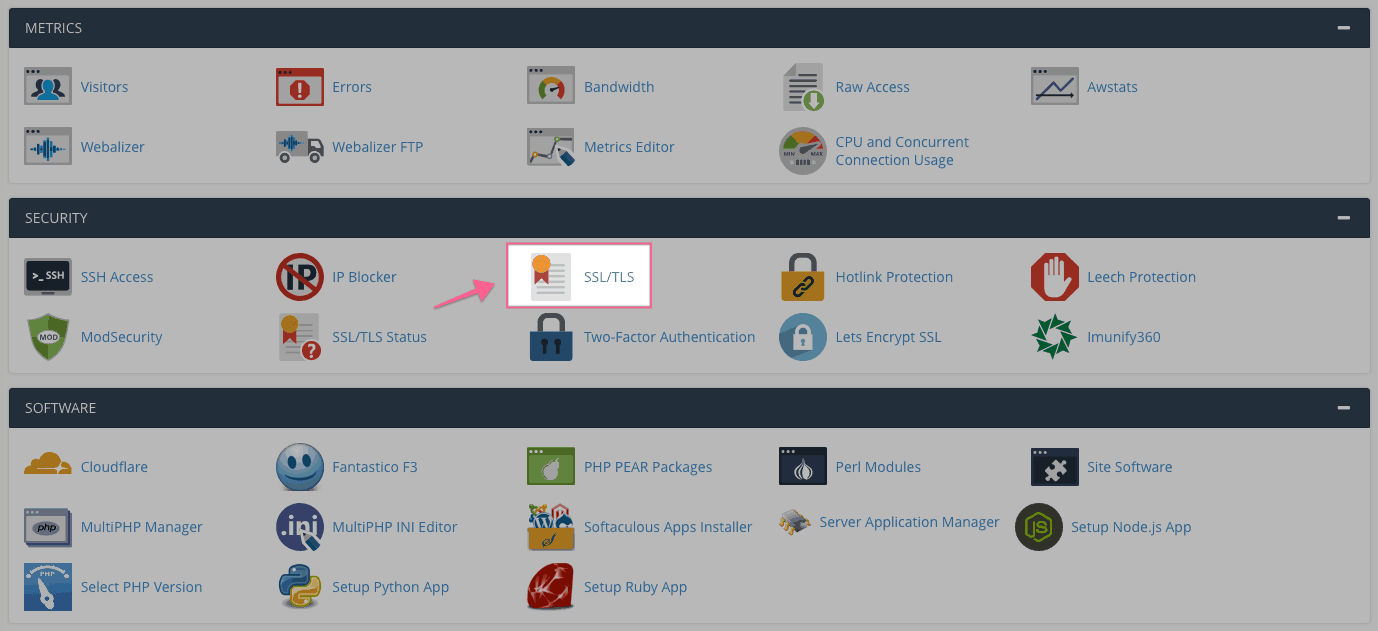This screenshot has height=631, width=1378.
Task: Open the Hotlink Protection padlock icon
Action: [x=803, y=277]
